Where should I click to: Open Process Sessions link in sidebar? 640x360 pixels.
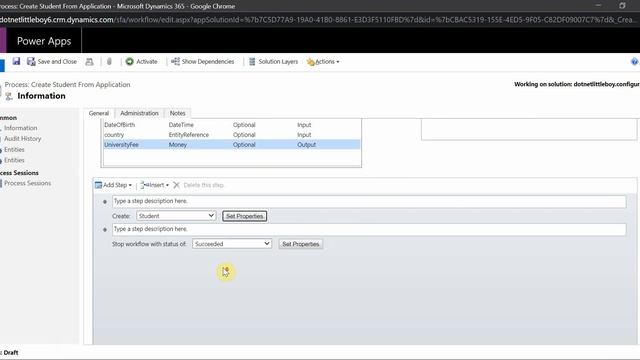[x=27, y=183]
